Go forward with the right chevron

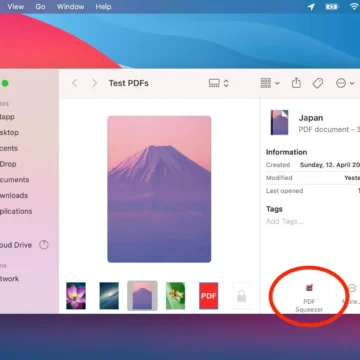95,83
